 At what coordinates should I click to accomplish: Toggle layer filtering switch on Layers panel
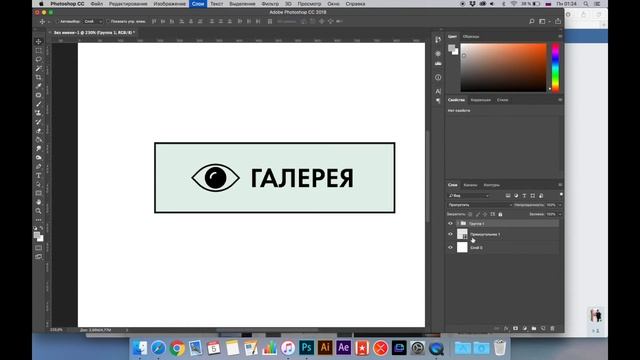(x=561, y=195)
